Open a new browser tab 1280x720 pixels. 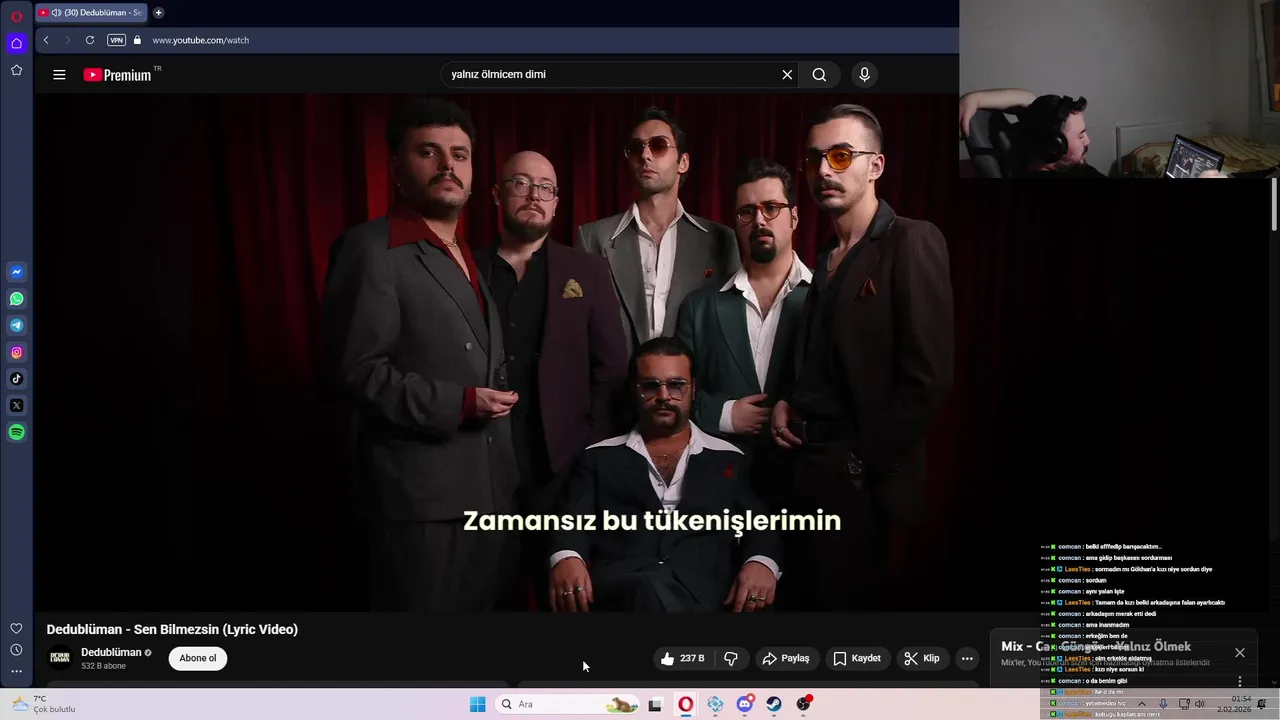coord(158,13)
